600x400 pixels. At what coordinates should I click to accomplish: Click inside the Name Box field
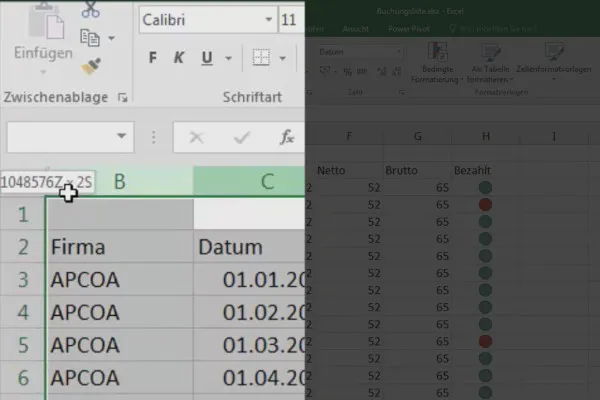pos(60,137)
